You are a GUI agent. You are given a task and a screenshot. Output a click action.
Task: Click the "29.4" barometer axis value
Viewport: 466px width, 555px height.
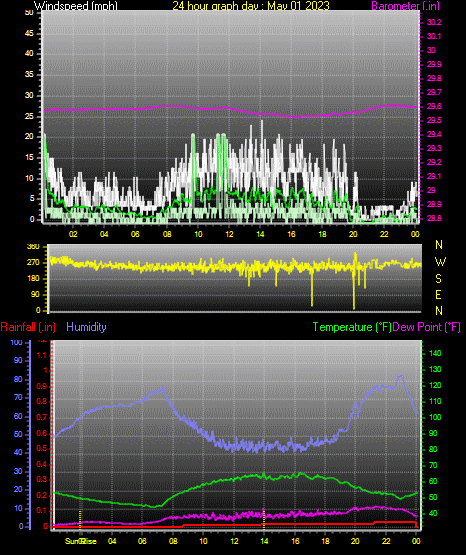[434, 135]
